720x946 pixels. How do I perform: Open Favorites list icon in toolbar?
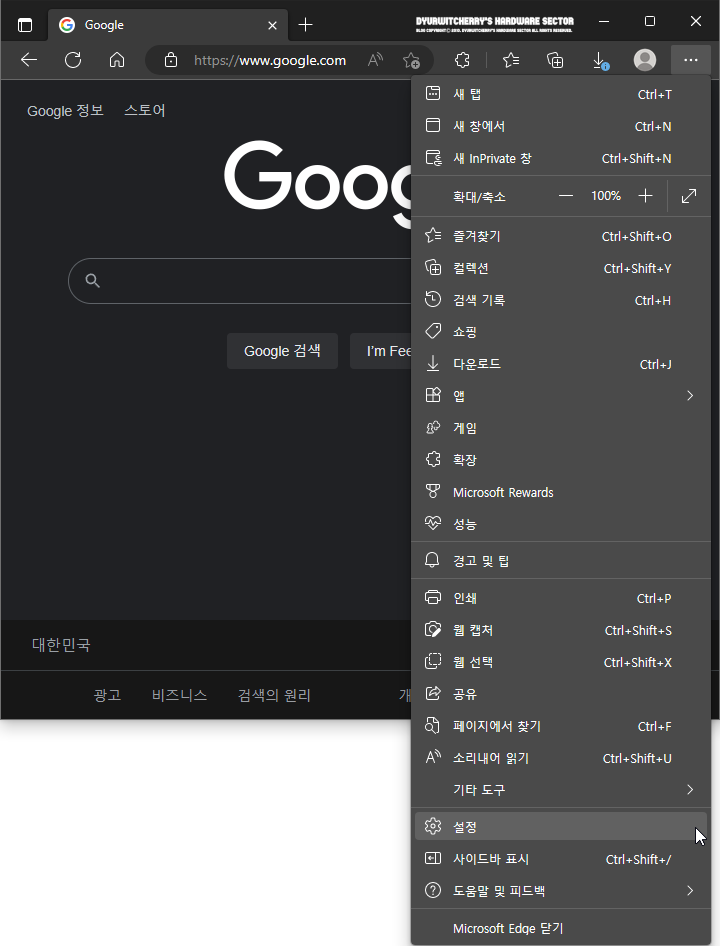tap(511, 60)
